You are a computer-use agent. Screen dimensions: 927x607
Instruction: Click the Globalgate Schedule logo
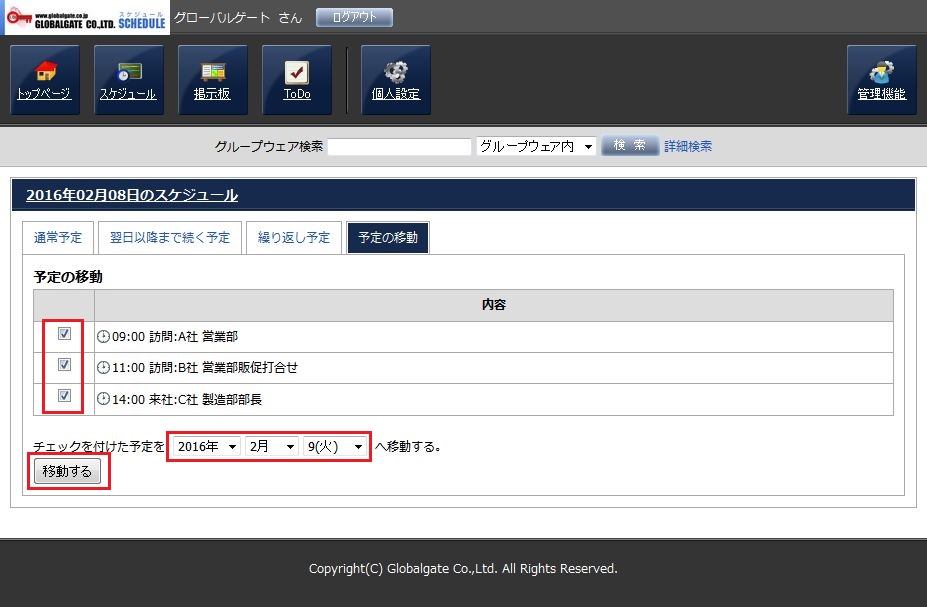point(85,18)
